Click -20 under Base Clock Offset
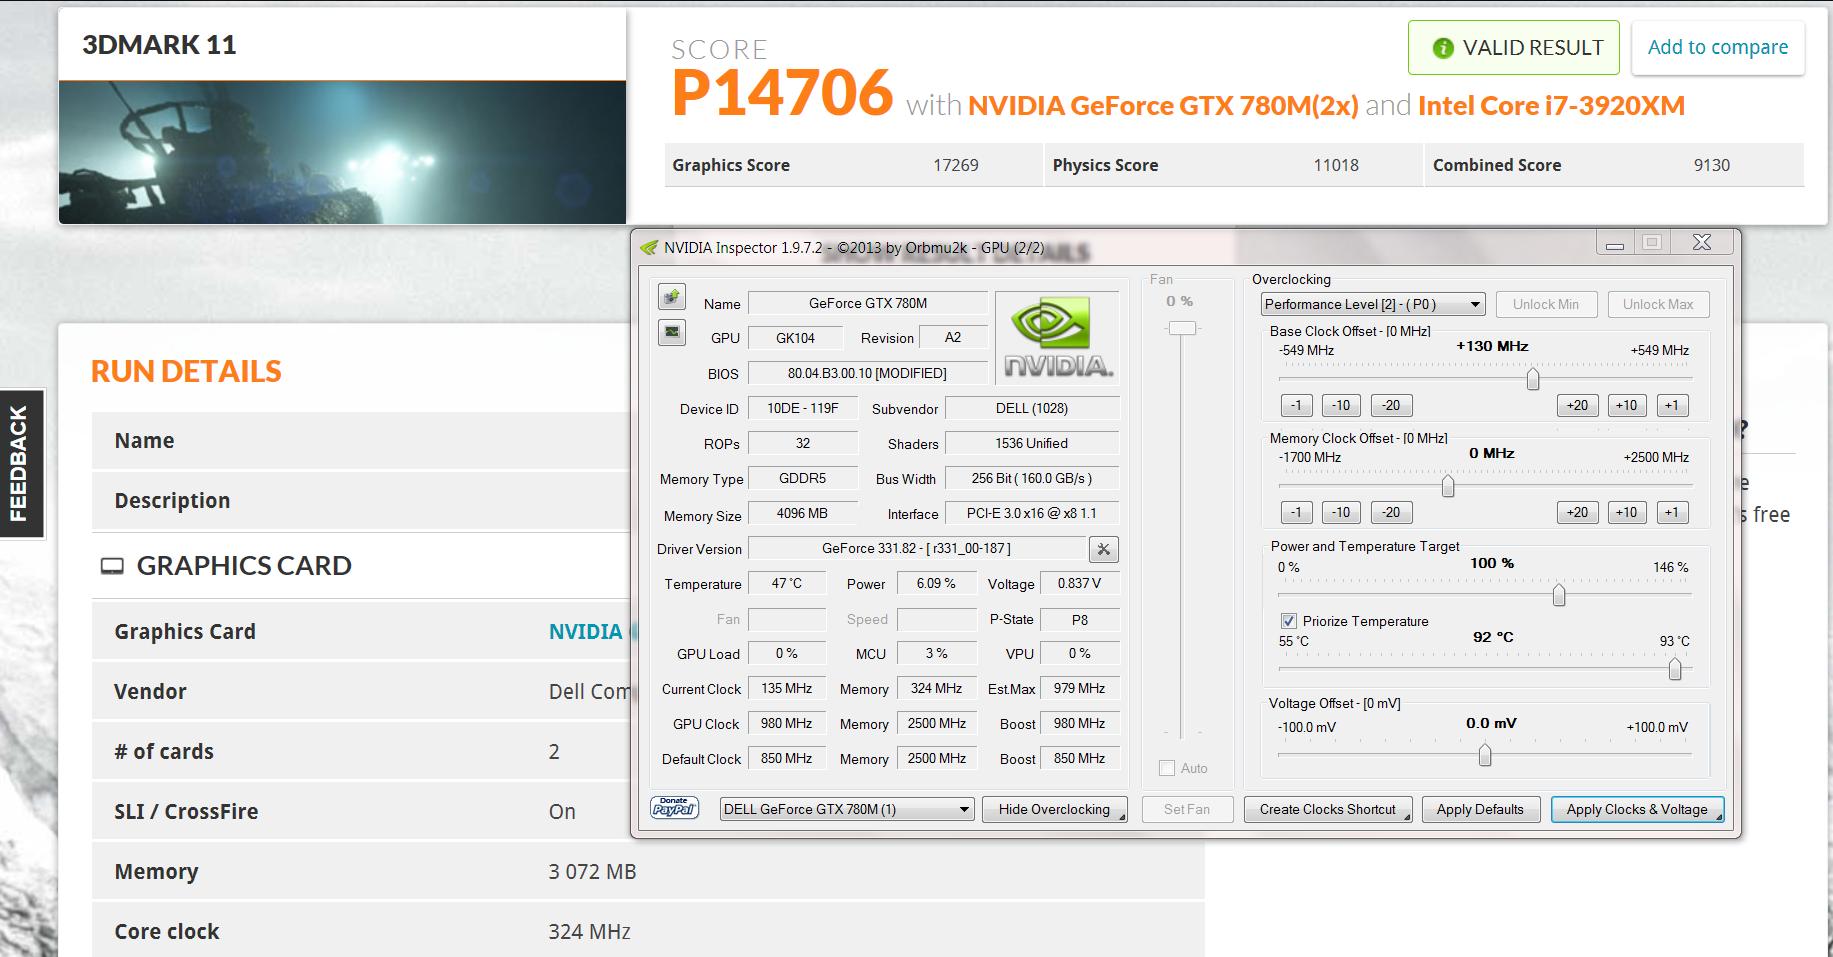This screenshot has width=1833, height=957. click(1391, 405)
